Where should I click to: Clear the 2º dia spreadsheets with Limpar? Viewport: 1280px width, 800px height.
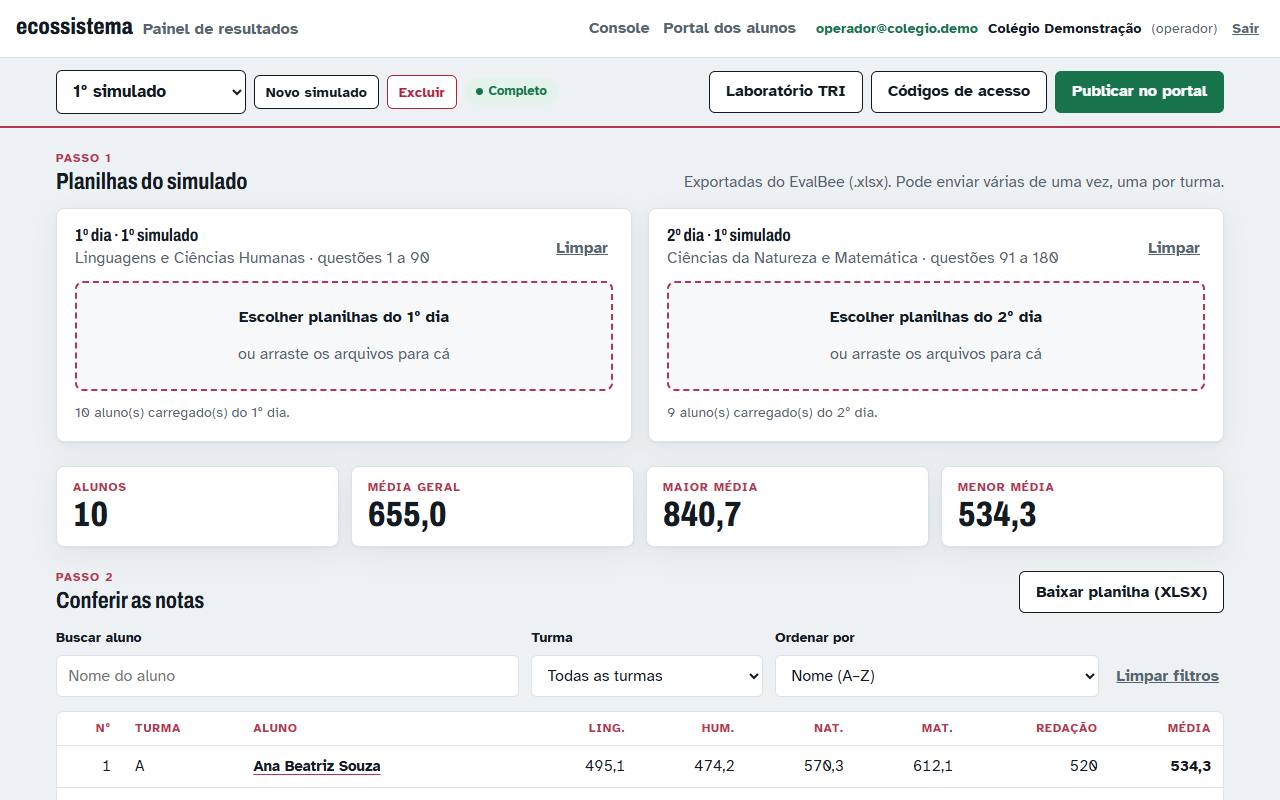pyautogui.click(x=1174, y=248)
